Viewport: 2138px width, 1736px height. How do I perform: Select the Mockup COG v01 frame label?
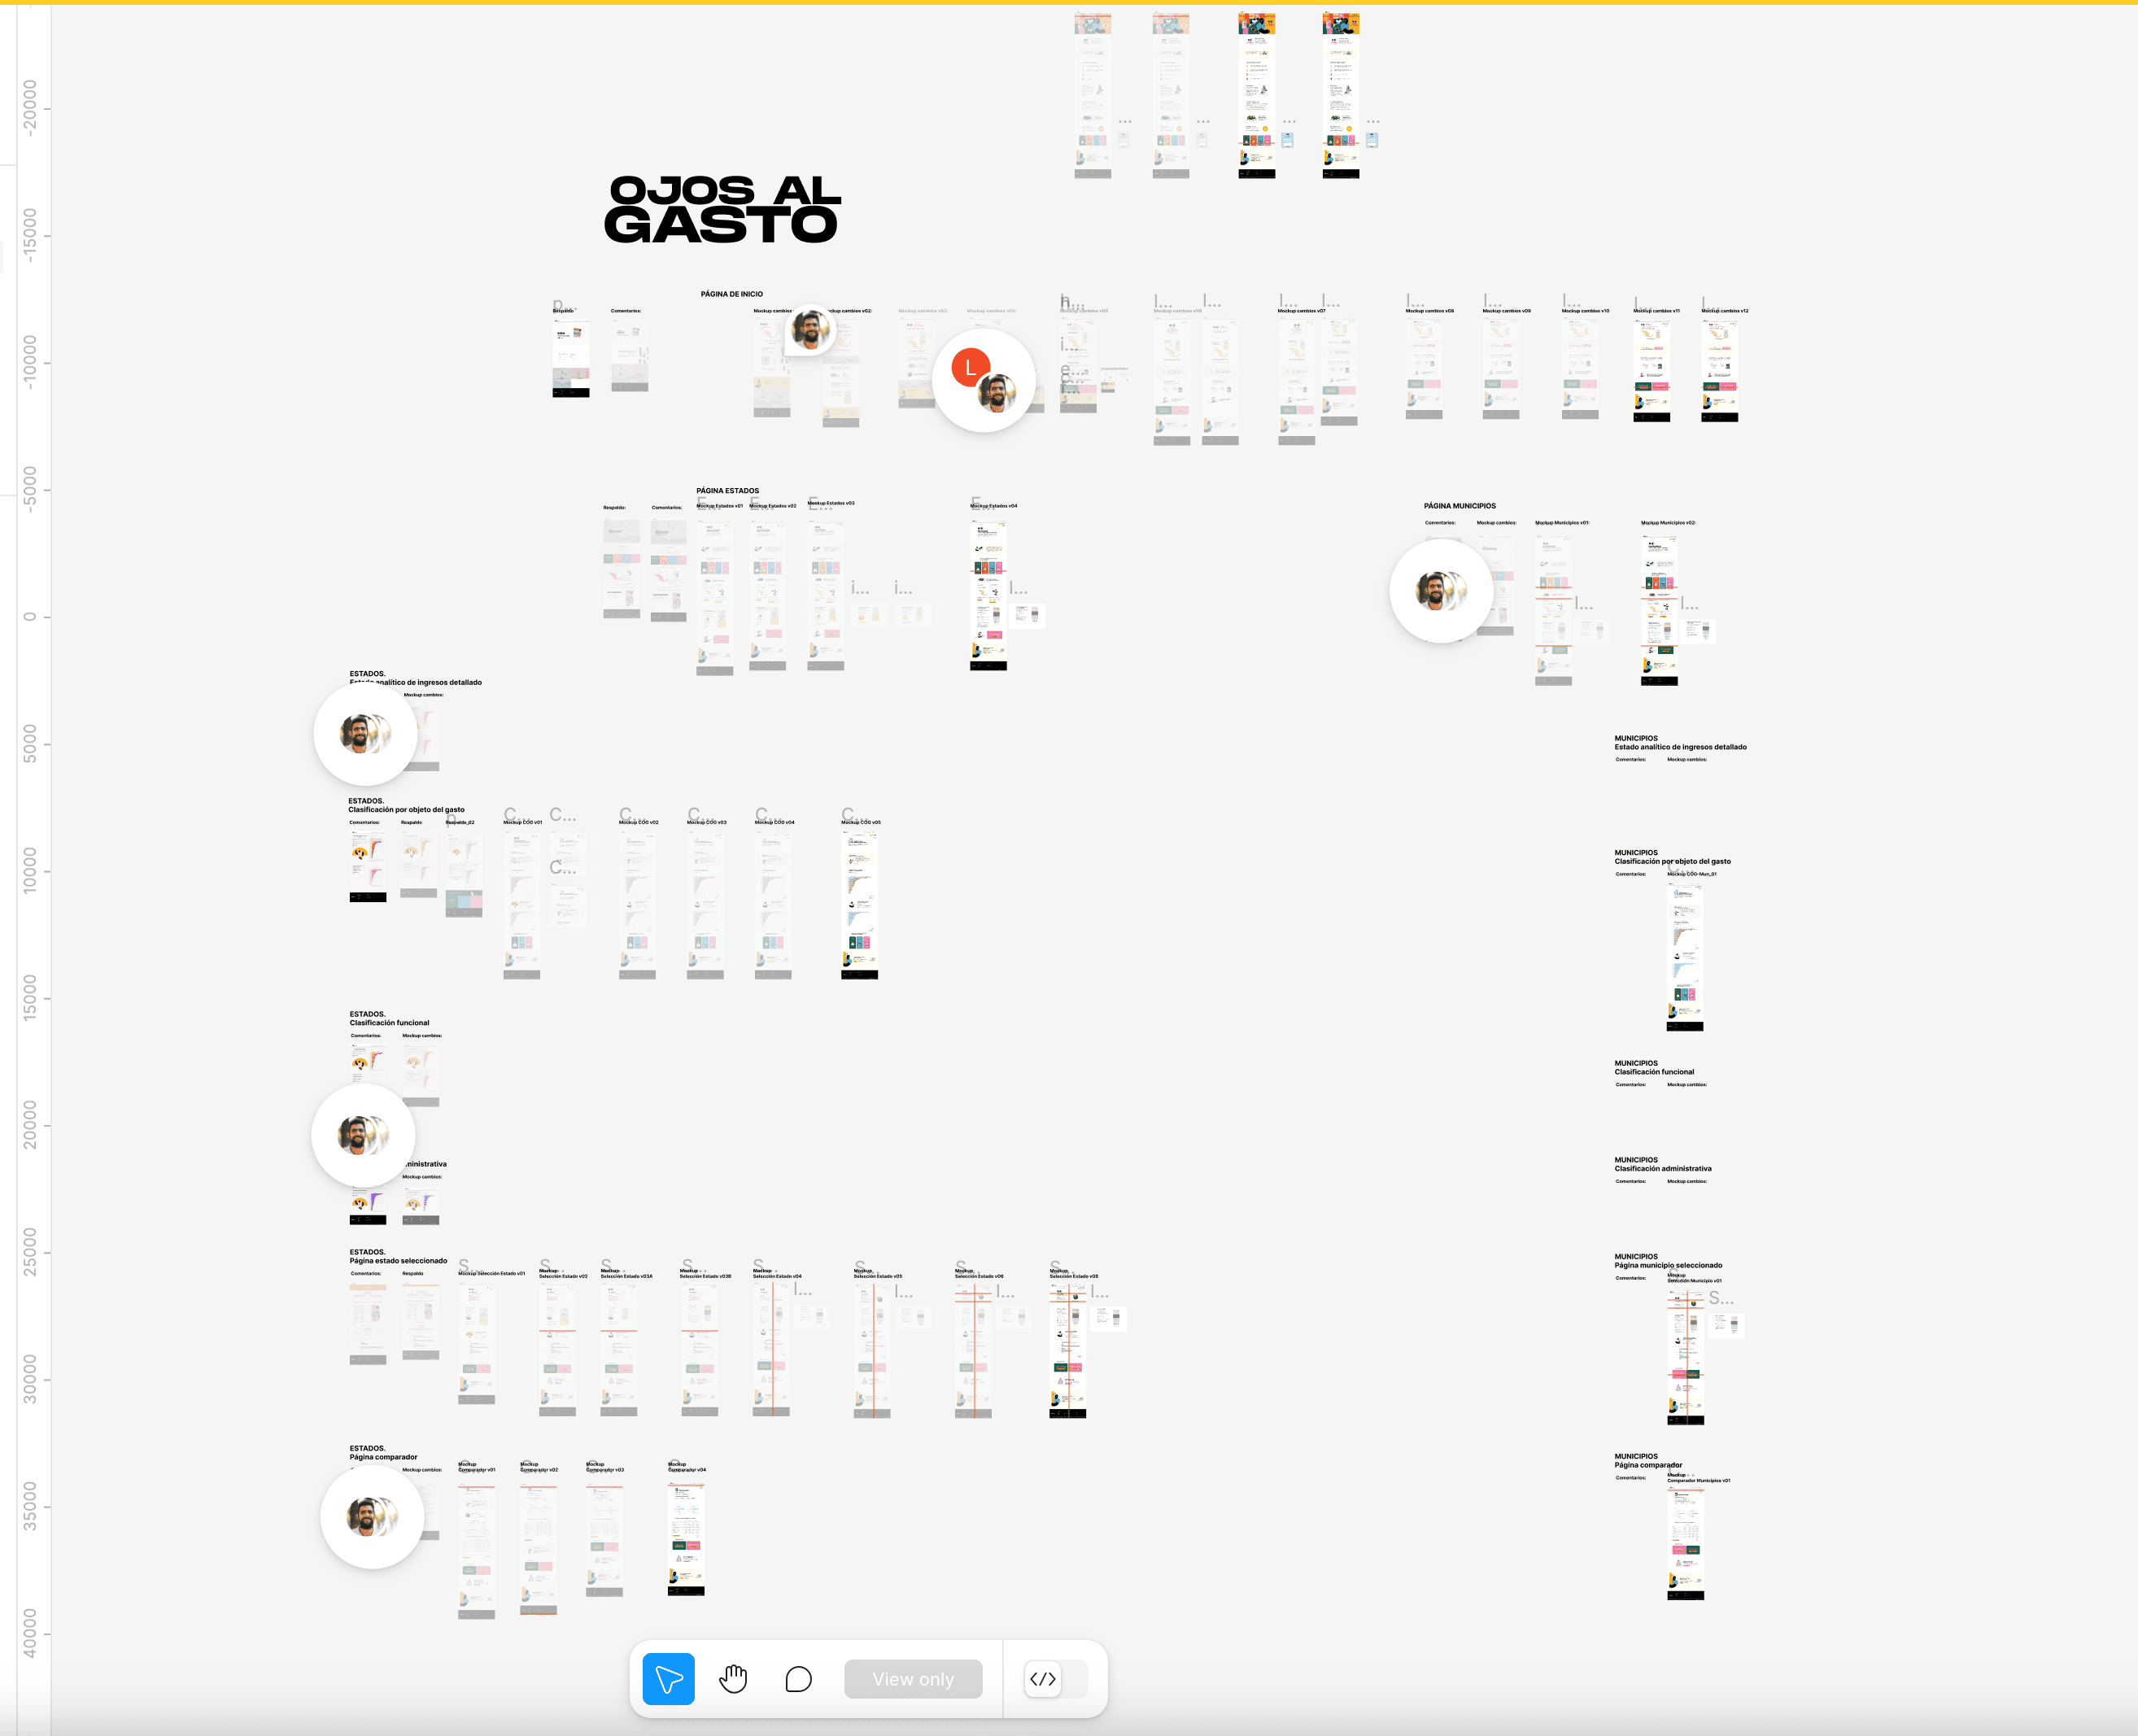pyautogui.click(x=523, y=822)
